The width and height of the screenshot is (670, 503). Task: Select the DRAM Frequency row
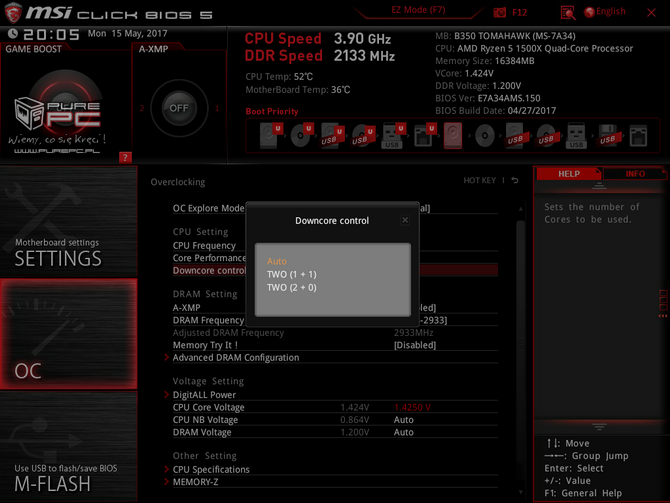(335, 320)
